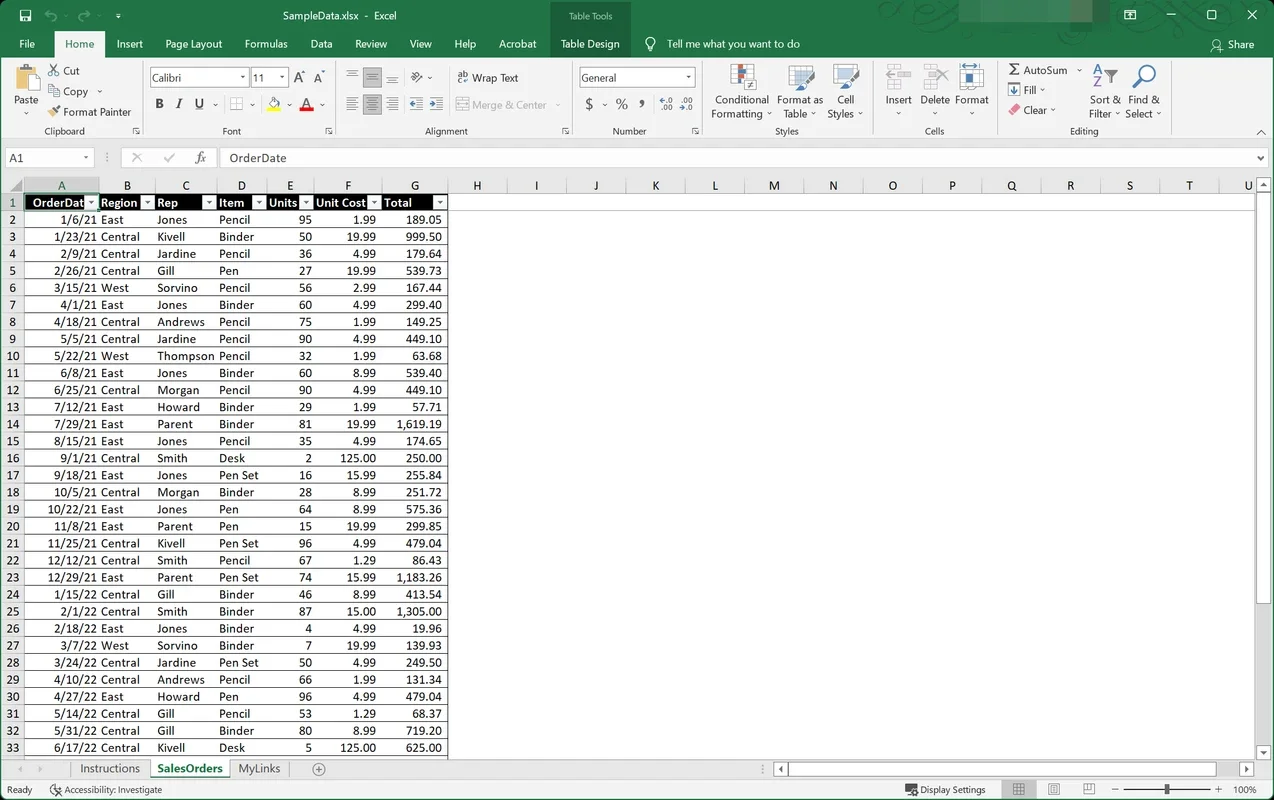Click the Percent Style icon

[621, 104]
